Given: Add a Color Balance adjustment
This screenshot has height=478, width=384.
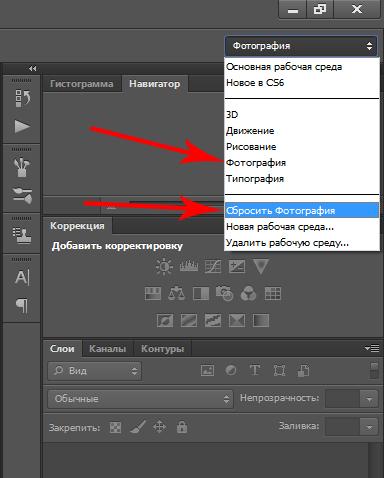Looking at the screenshot, I should point(177,294).
